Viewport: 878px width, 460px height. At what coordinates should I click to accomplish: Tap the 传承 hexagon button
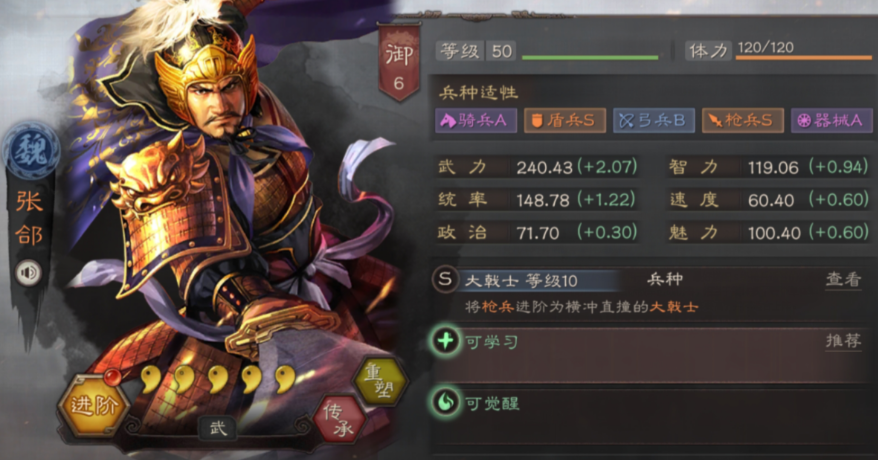[x=339, y=419]
